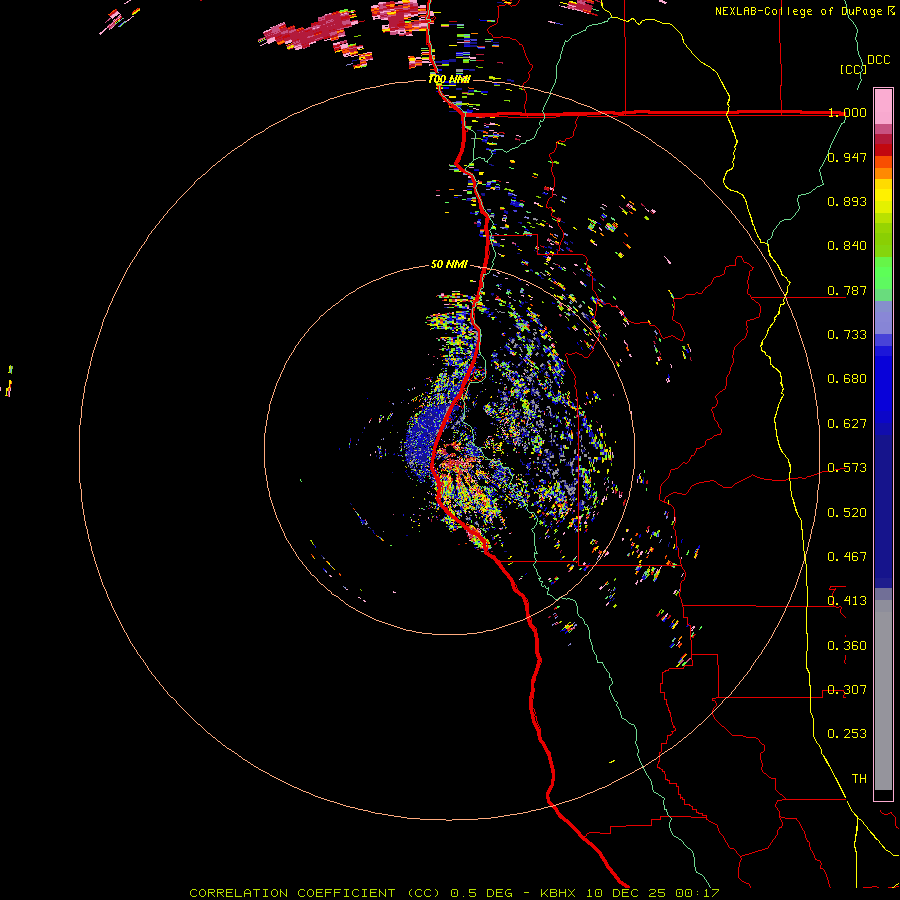
Task: Click the DCC label above the color scale
Action: [x=879, y=60]
